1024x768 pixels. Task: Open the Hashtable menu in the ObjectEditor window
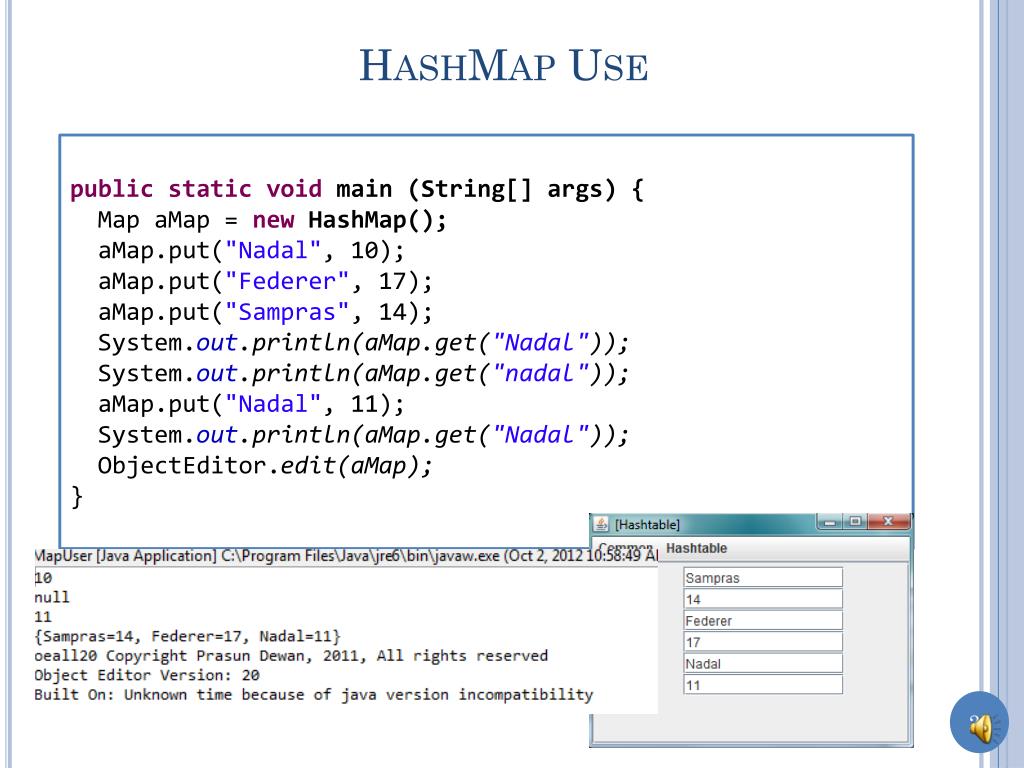click(696, 548)
